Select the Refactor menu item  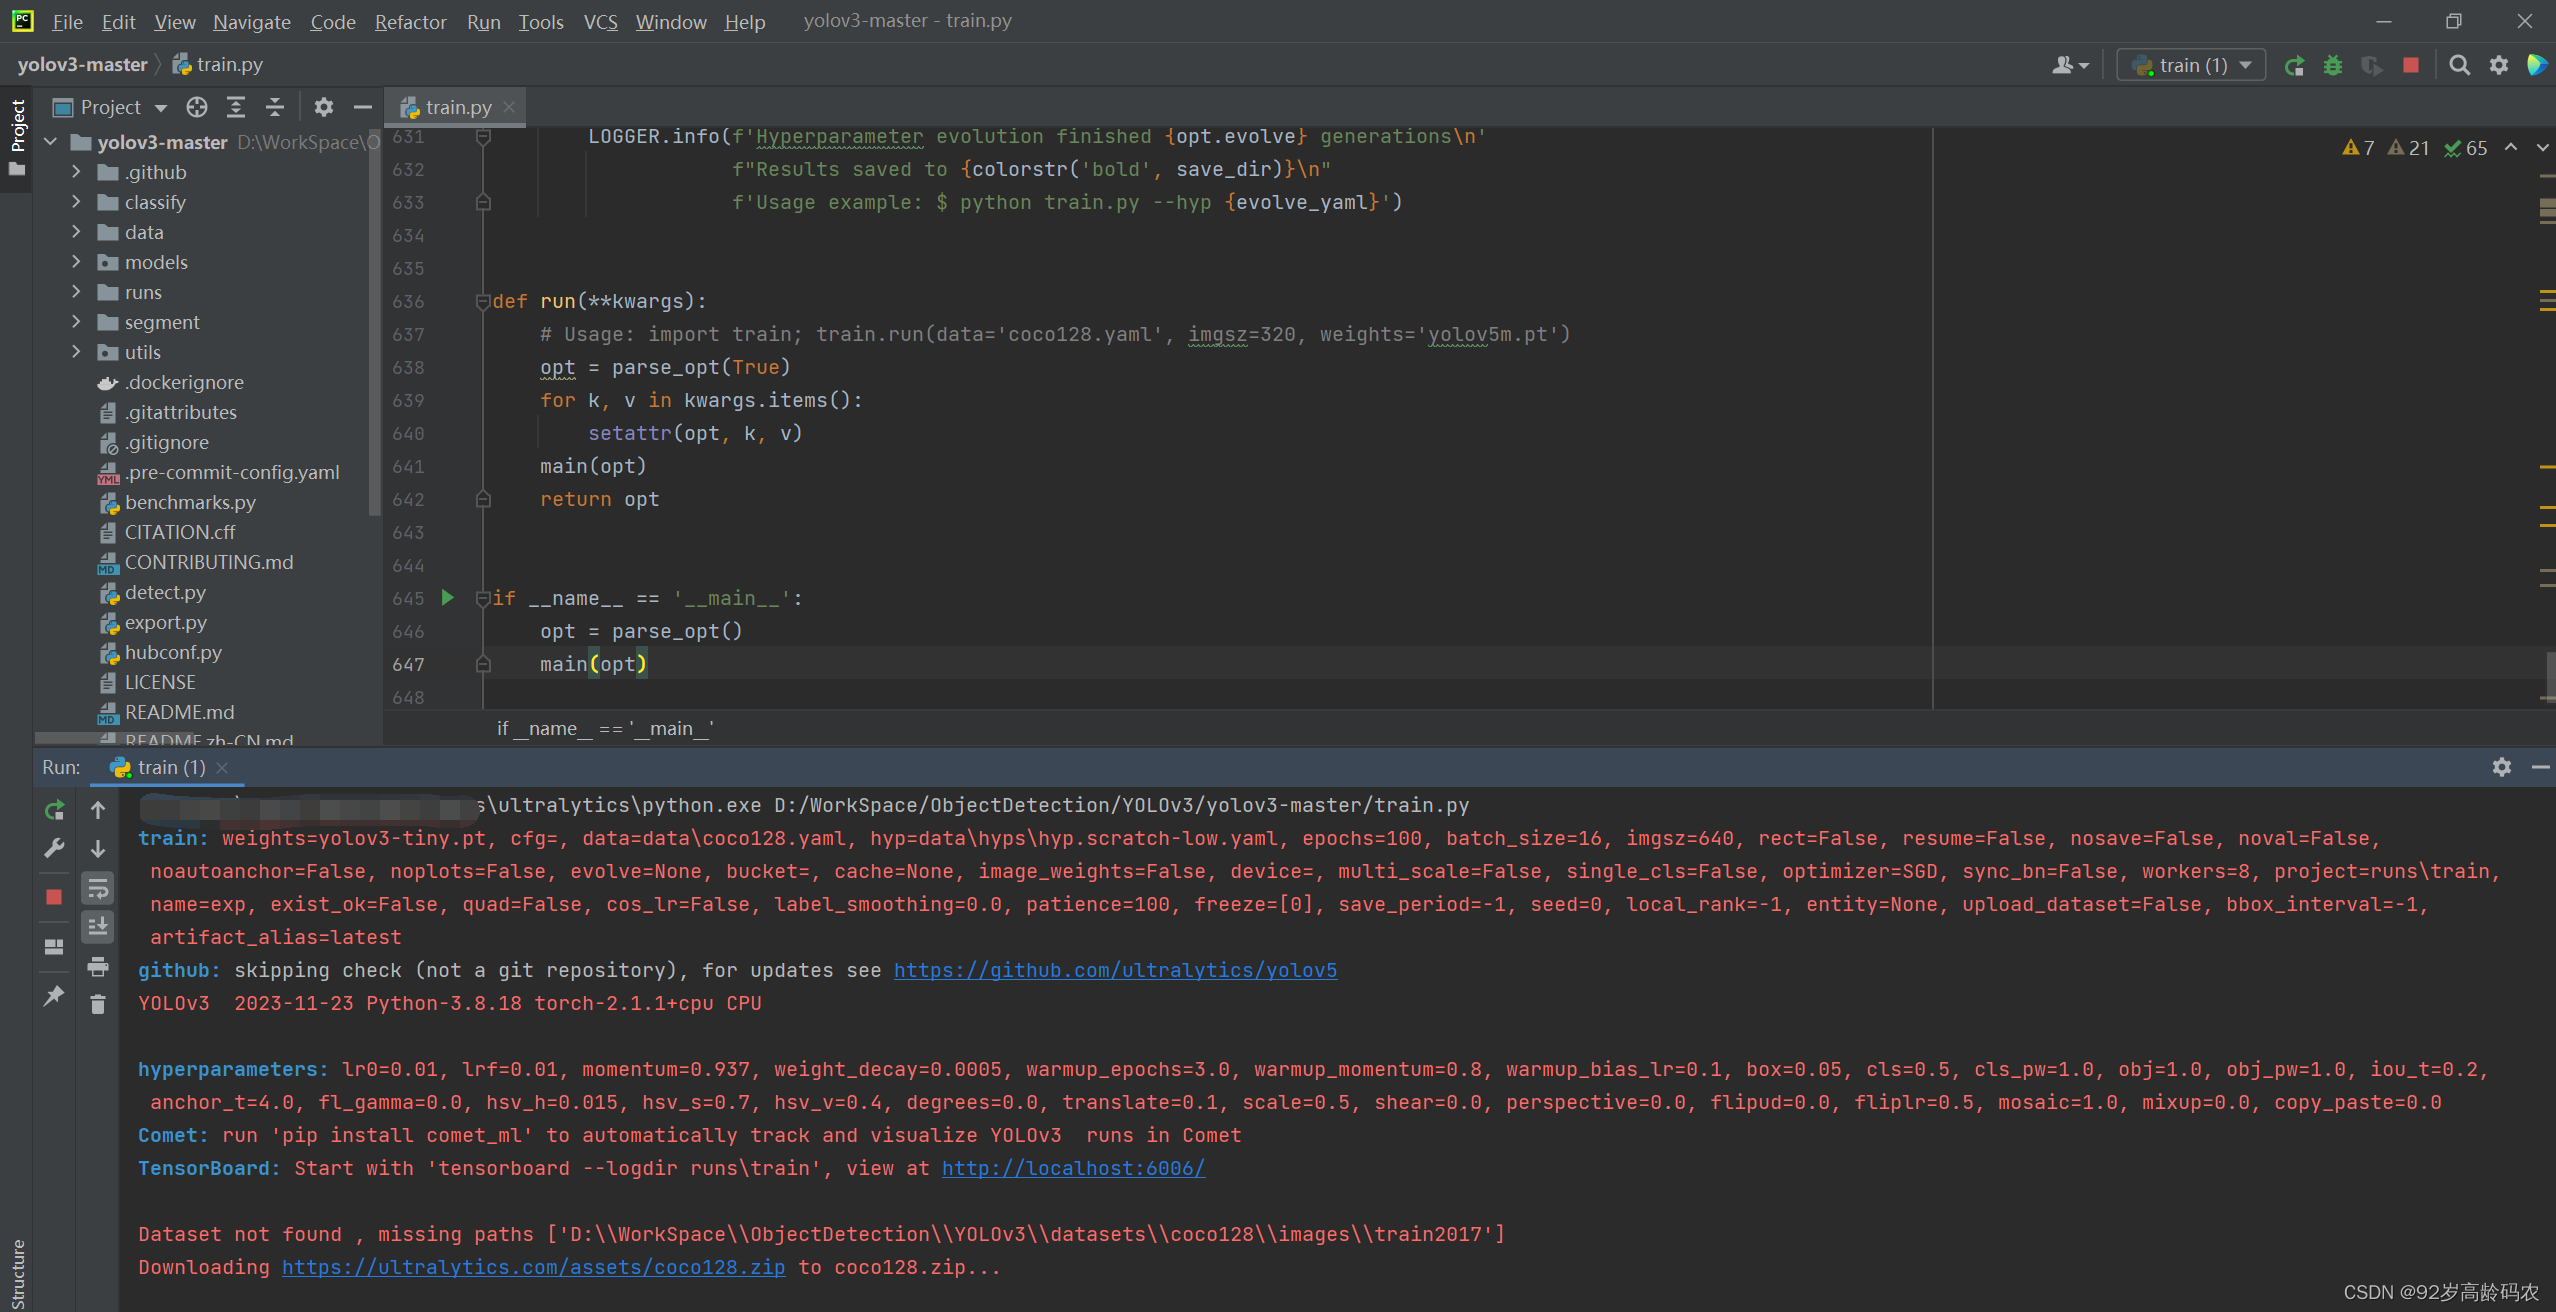tap(410, 20)
